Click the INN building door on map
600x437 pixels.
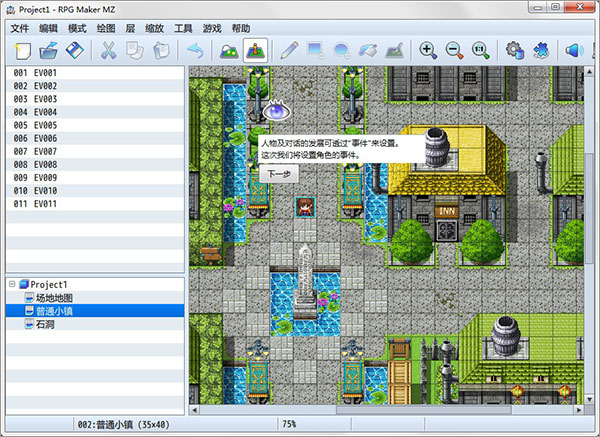click(447, 231)
